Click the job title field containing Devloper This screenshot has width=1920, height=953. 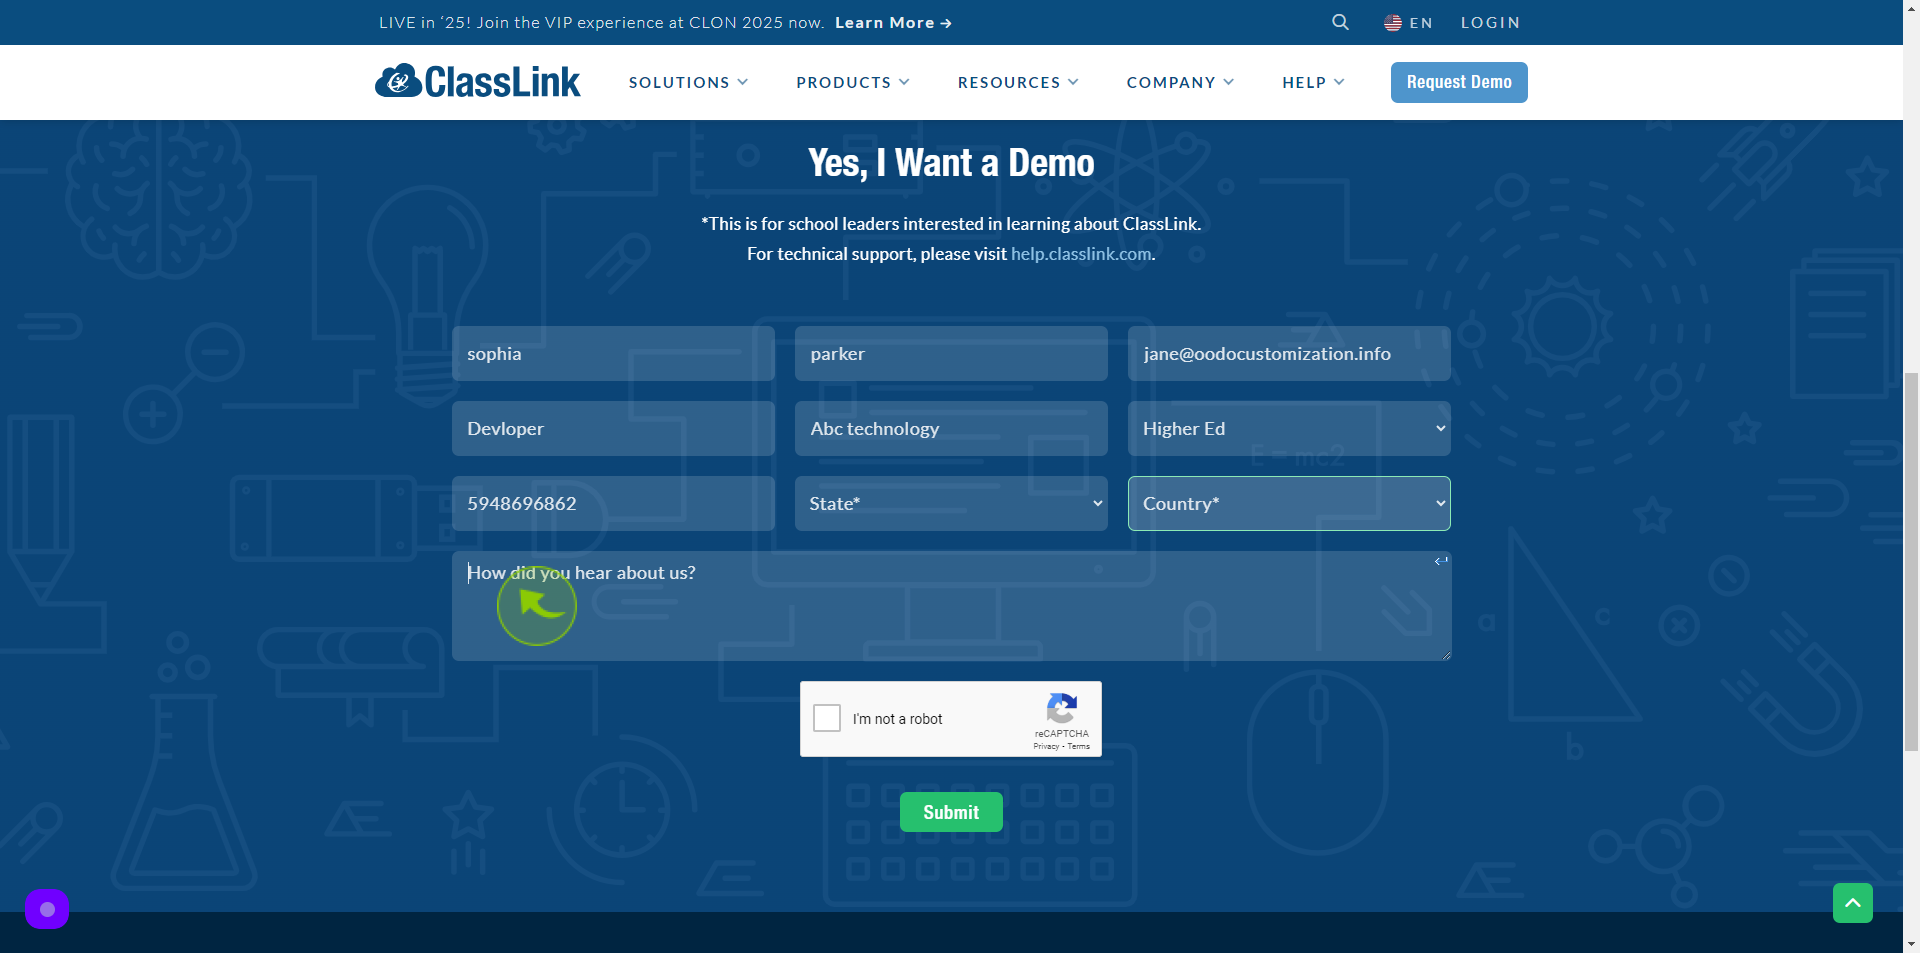point(613,428)
